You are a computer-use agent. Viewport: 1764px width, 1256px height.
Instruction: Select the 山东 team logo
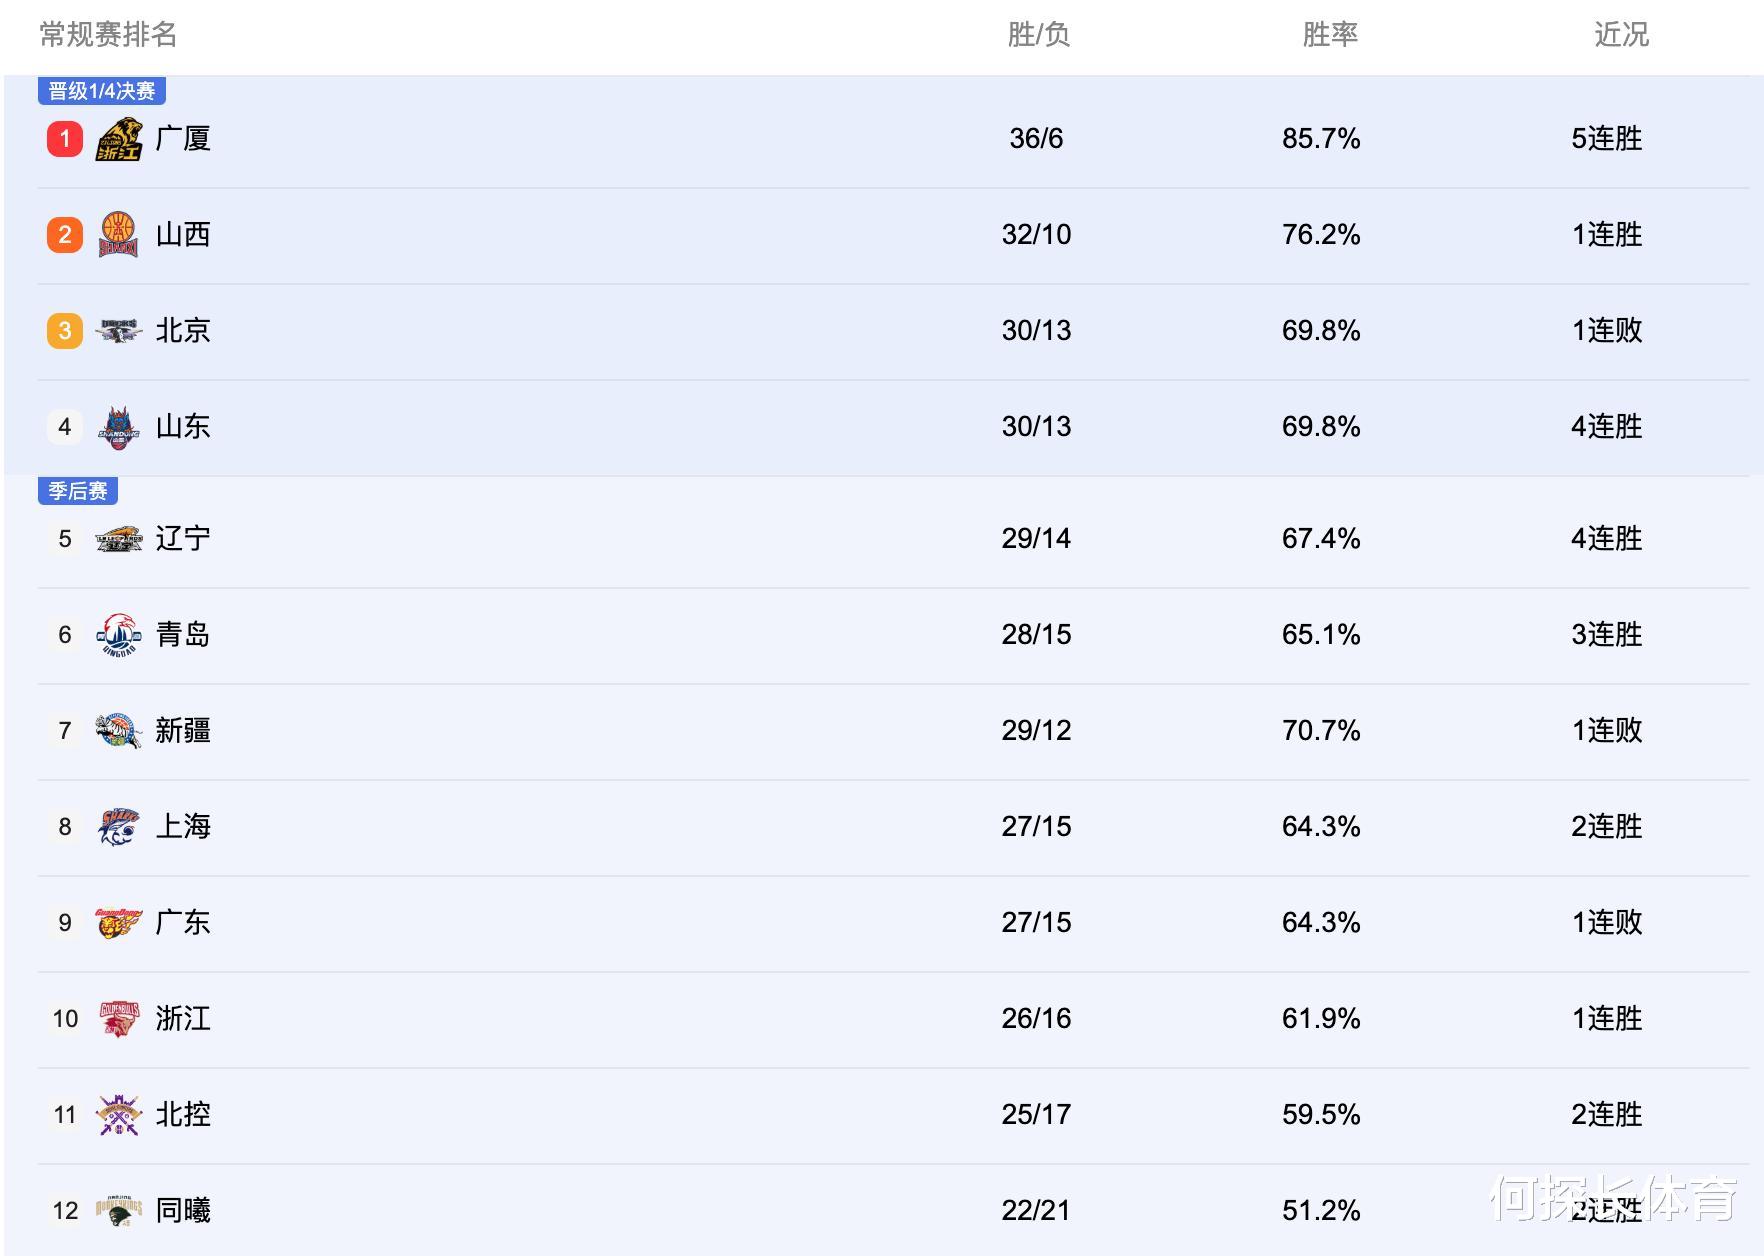119,427
